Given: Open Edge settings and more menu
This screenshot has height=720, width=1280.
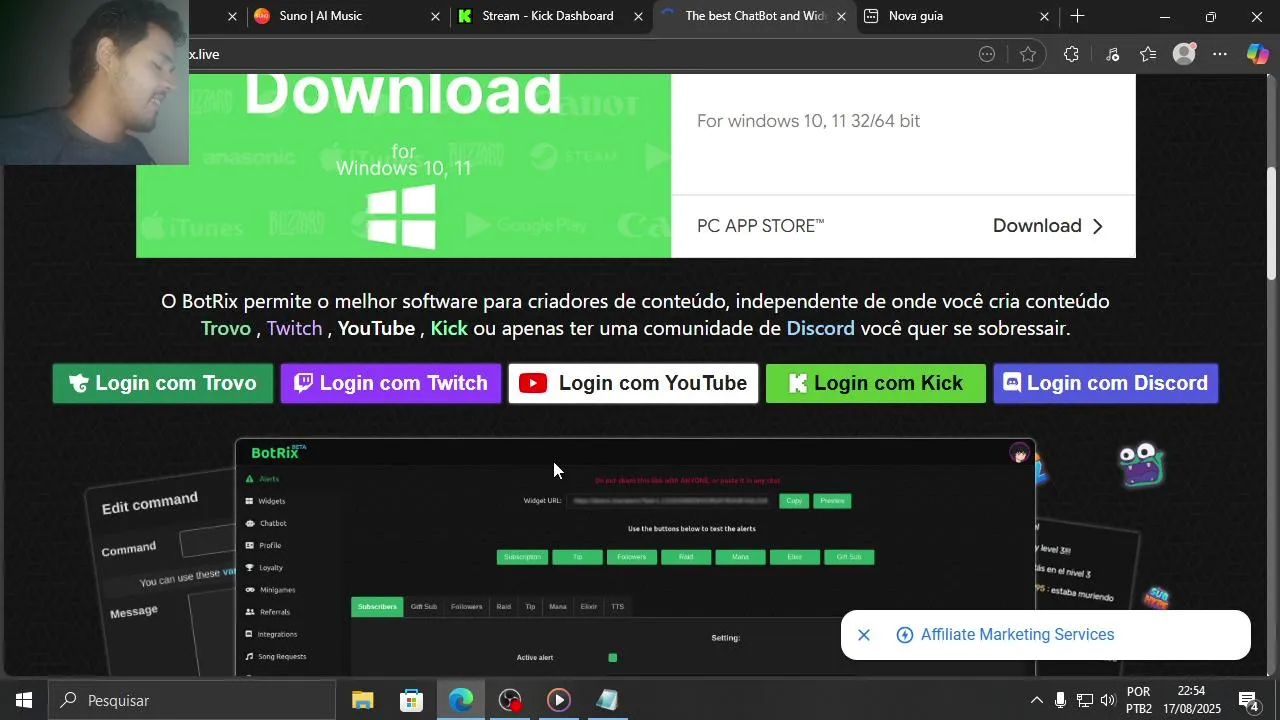Looking at the screenshot, I should pos(1220,54).
